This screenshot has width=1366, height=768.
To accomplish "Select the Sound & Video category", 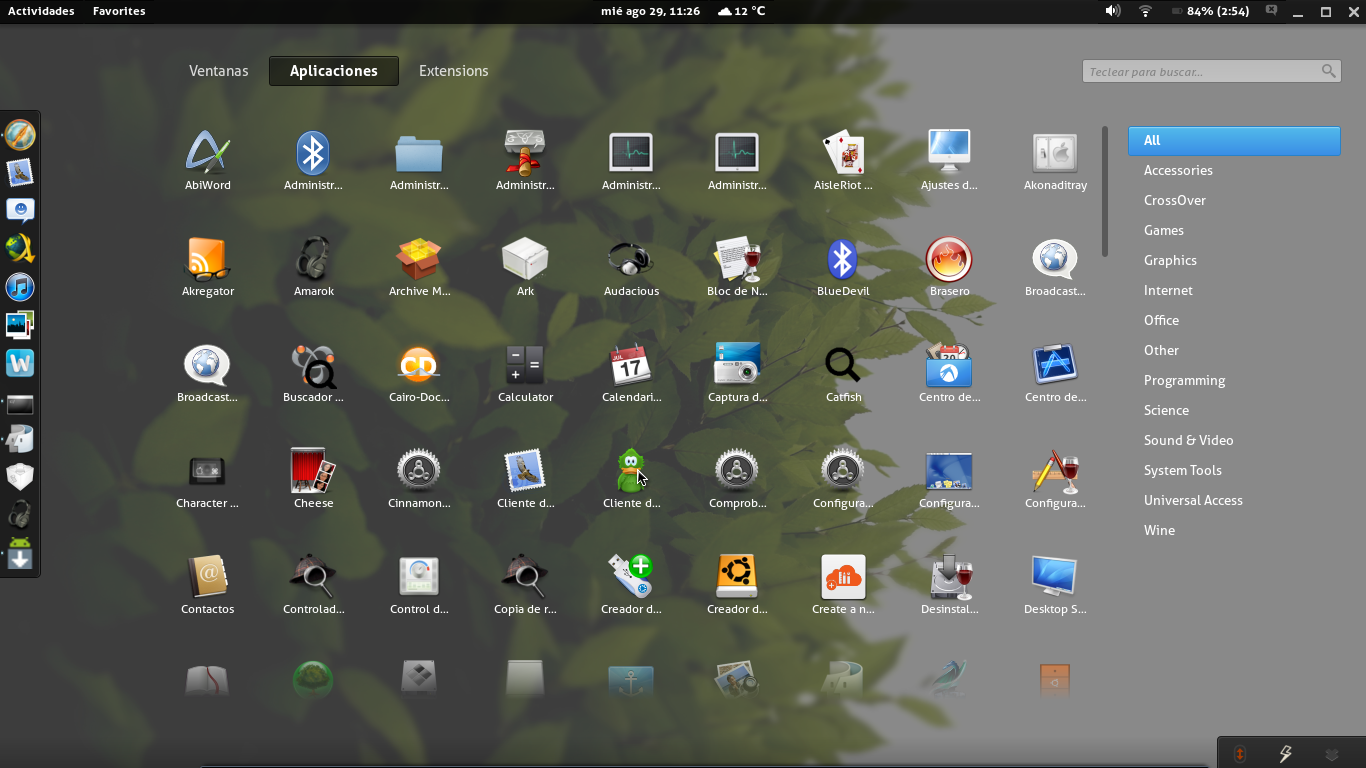I will (x=1188, y=440).
